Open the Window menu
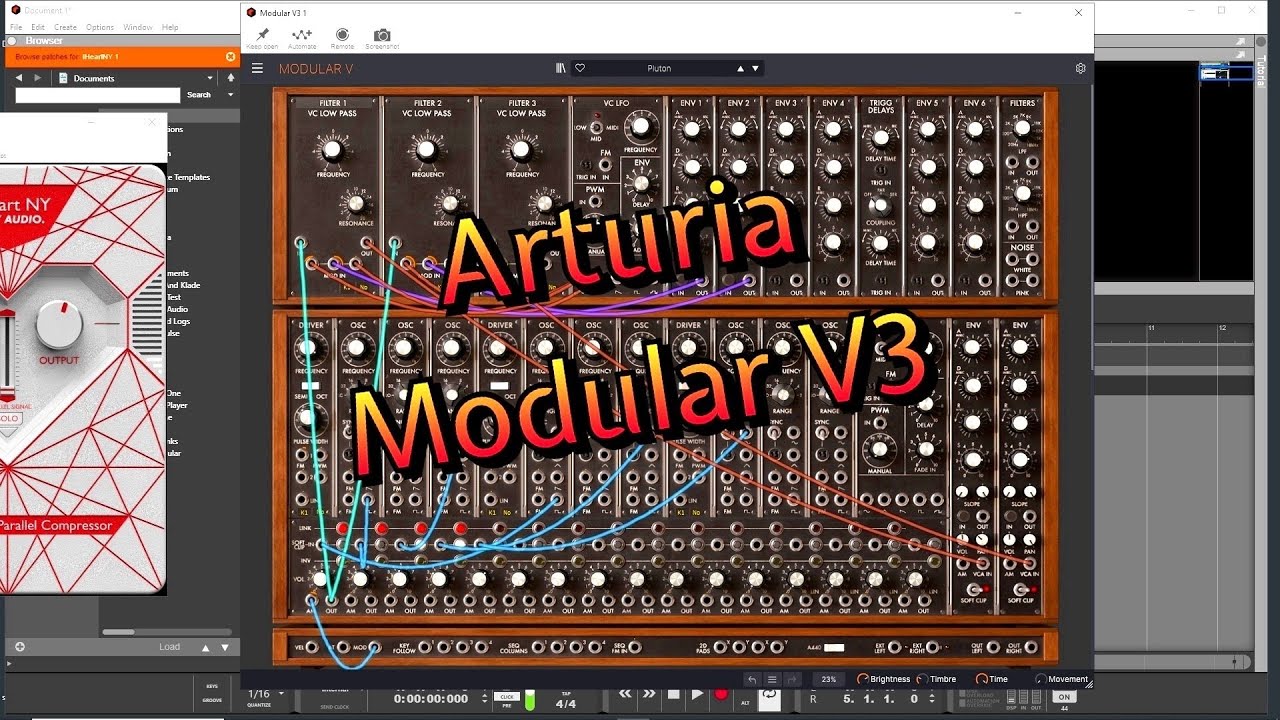 (x=138, y=27)
